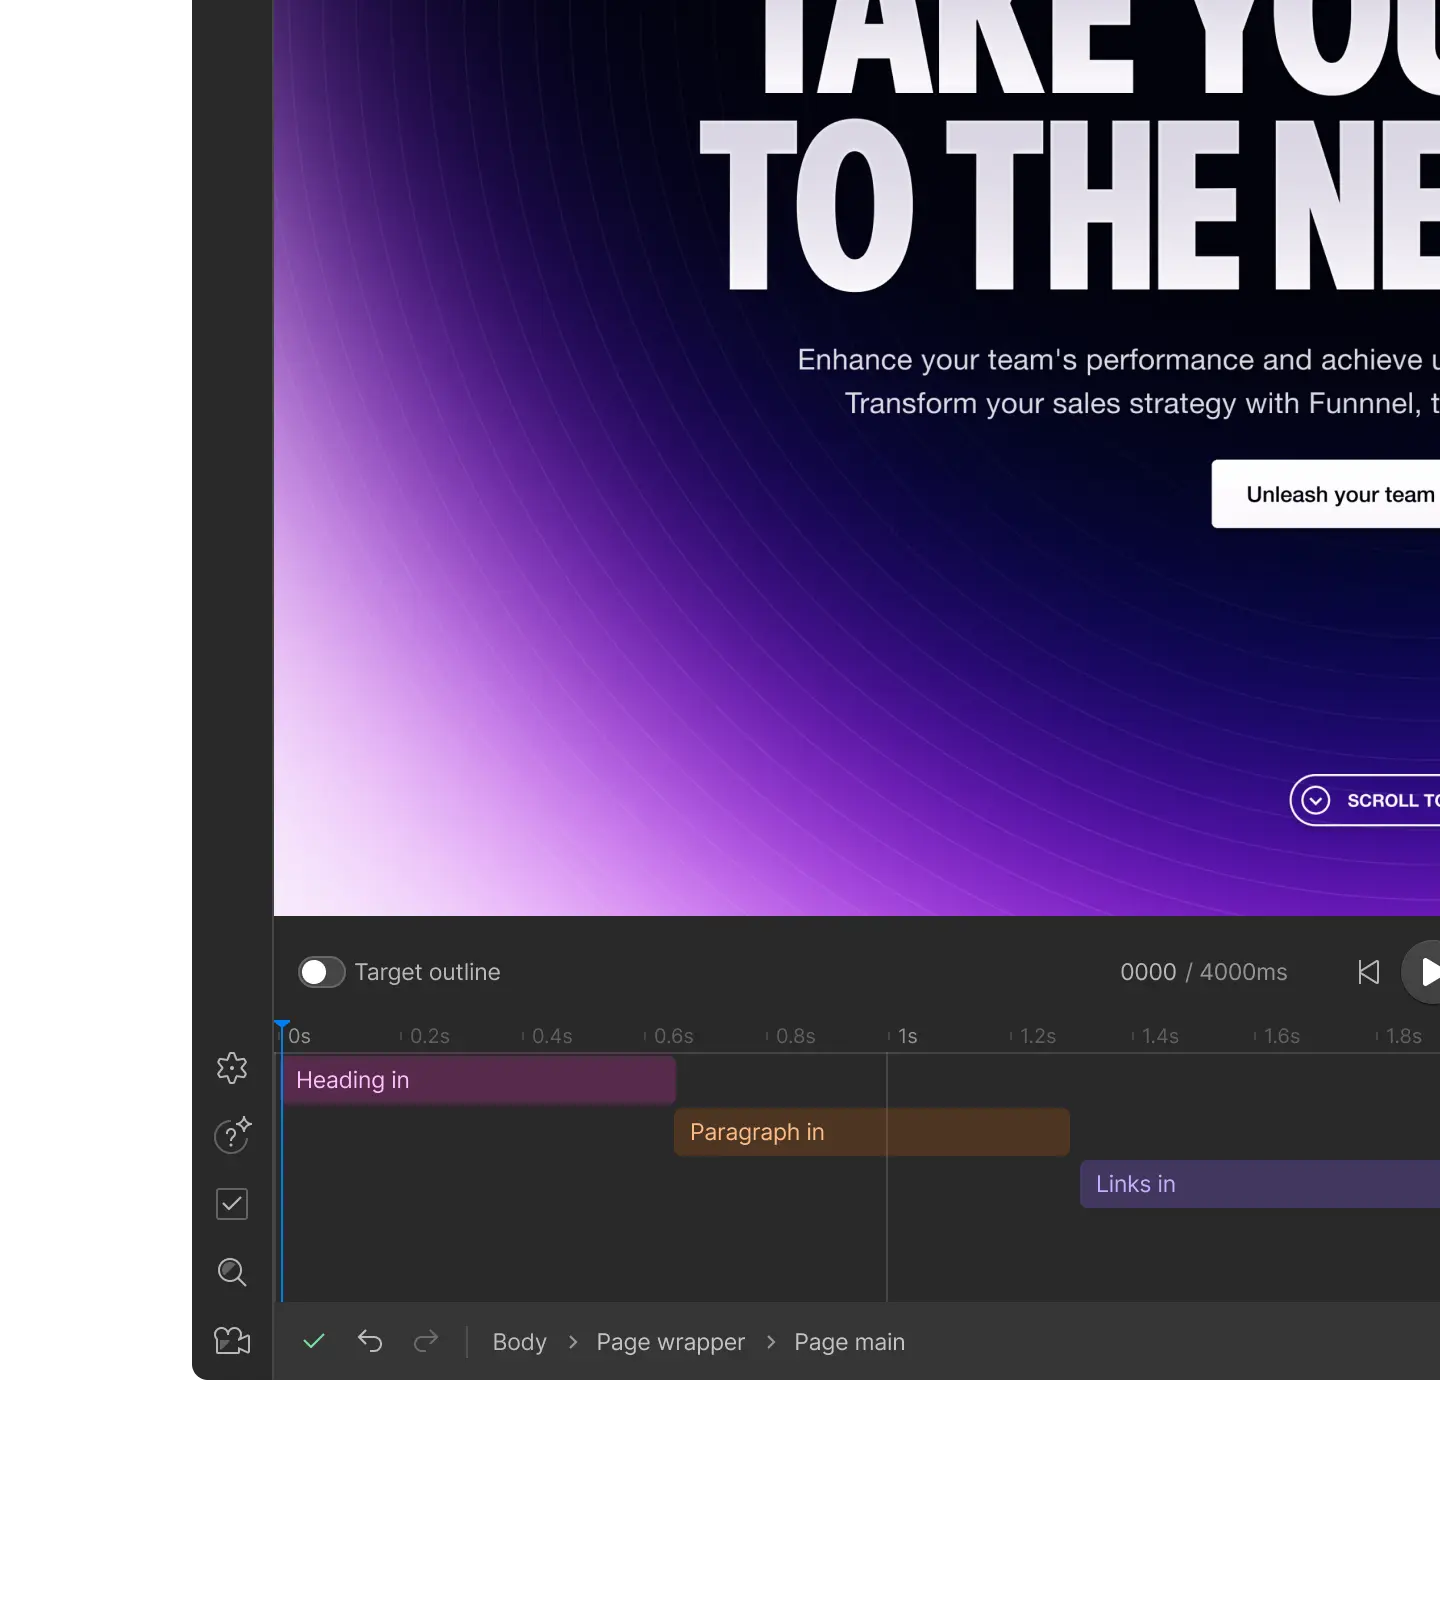Select Page wrapper in the breadcrumb

pos(670,1342)
